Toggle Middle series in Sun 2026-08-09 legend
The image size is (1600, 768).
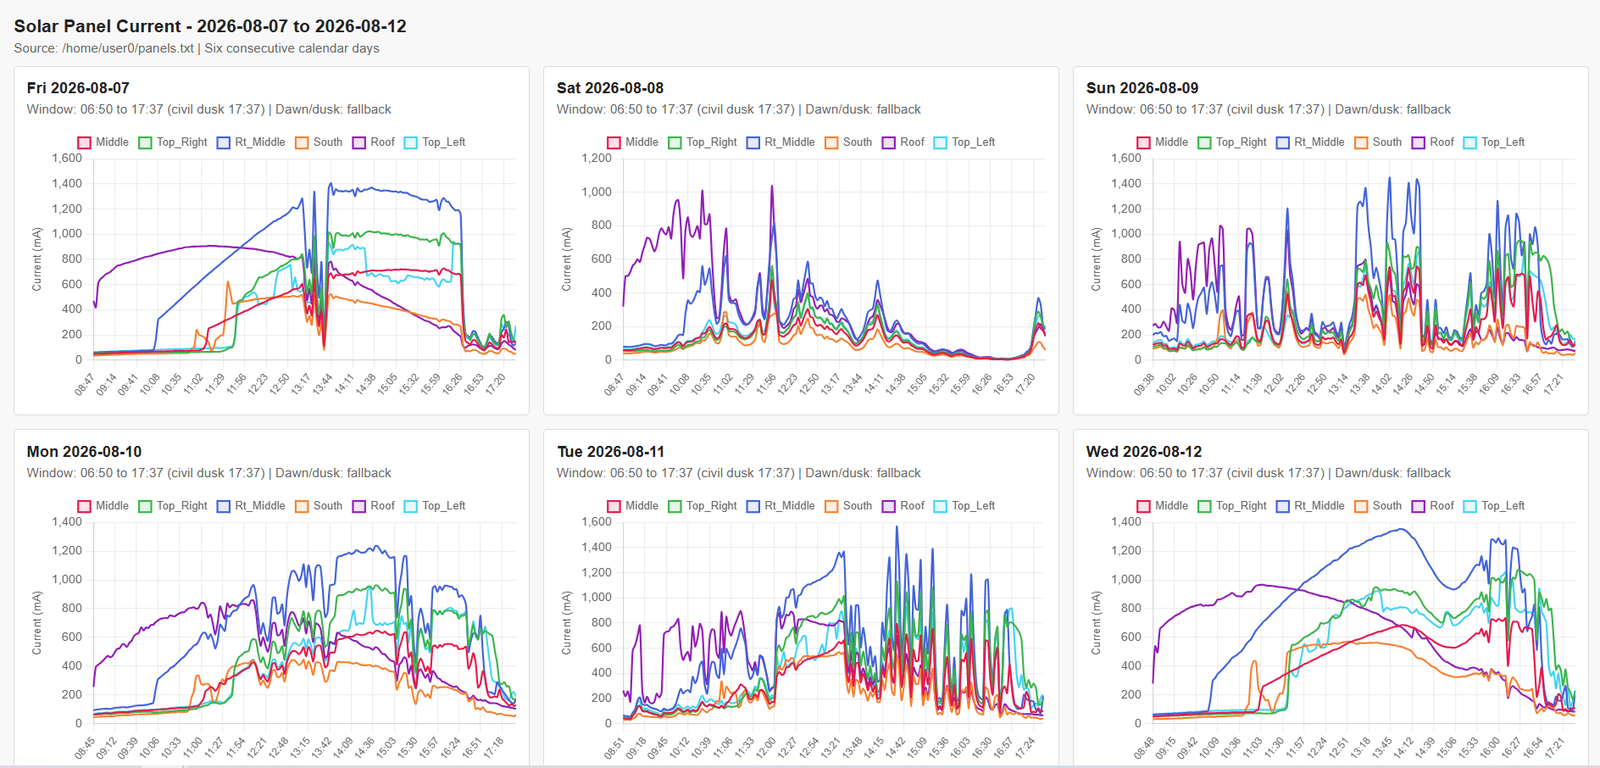[x=1163, y=142]
